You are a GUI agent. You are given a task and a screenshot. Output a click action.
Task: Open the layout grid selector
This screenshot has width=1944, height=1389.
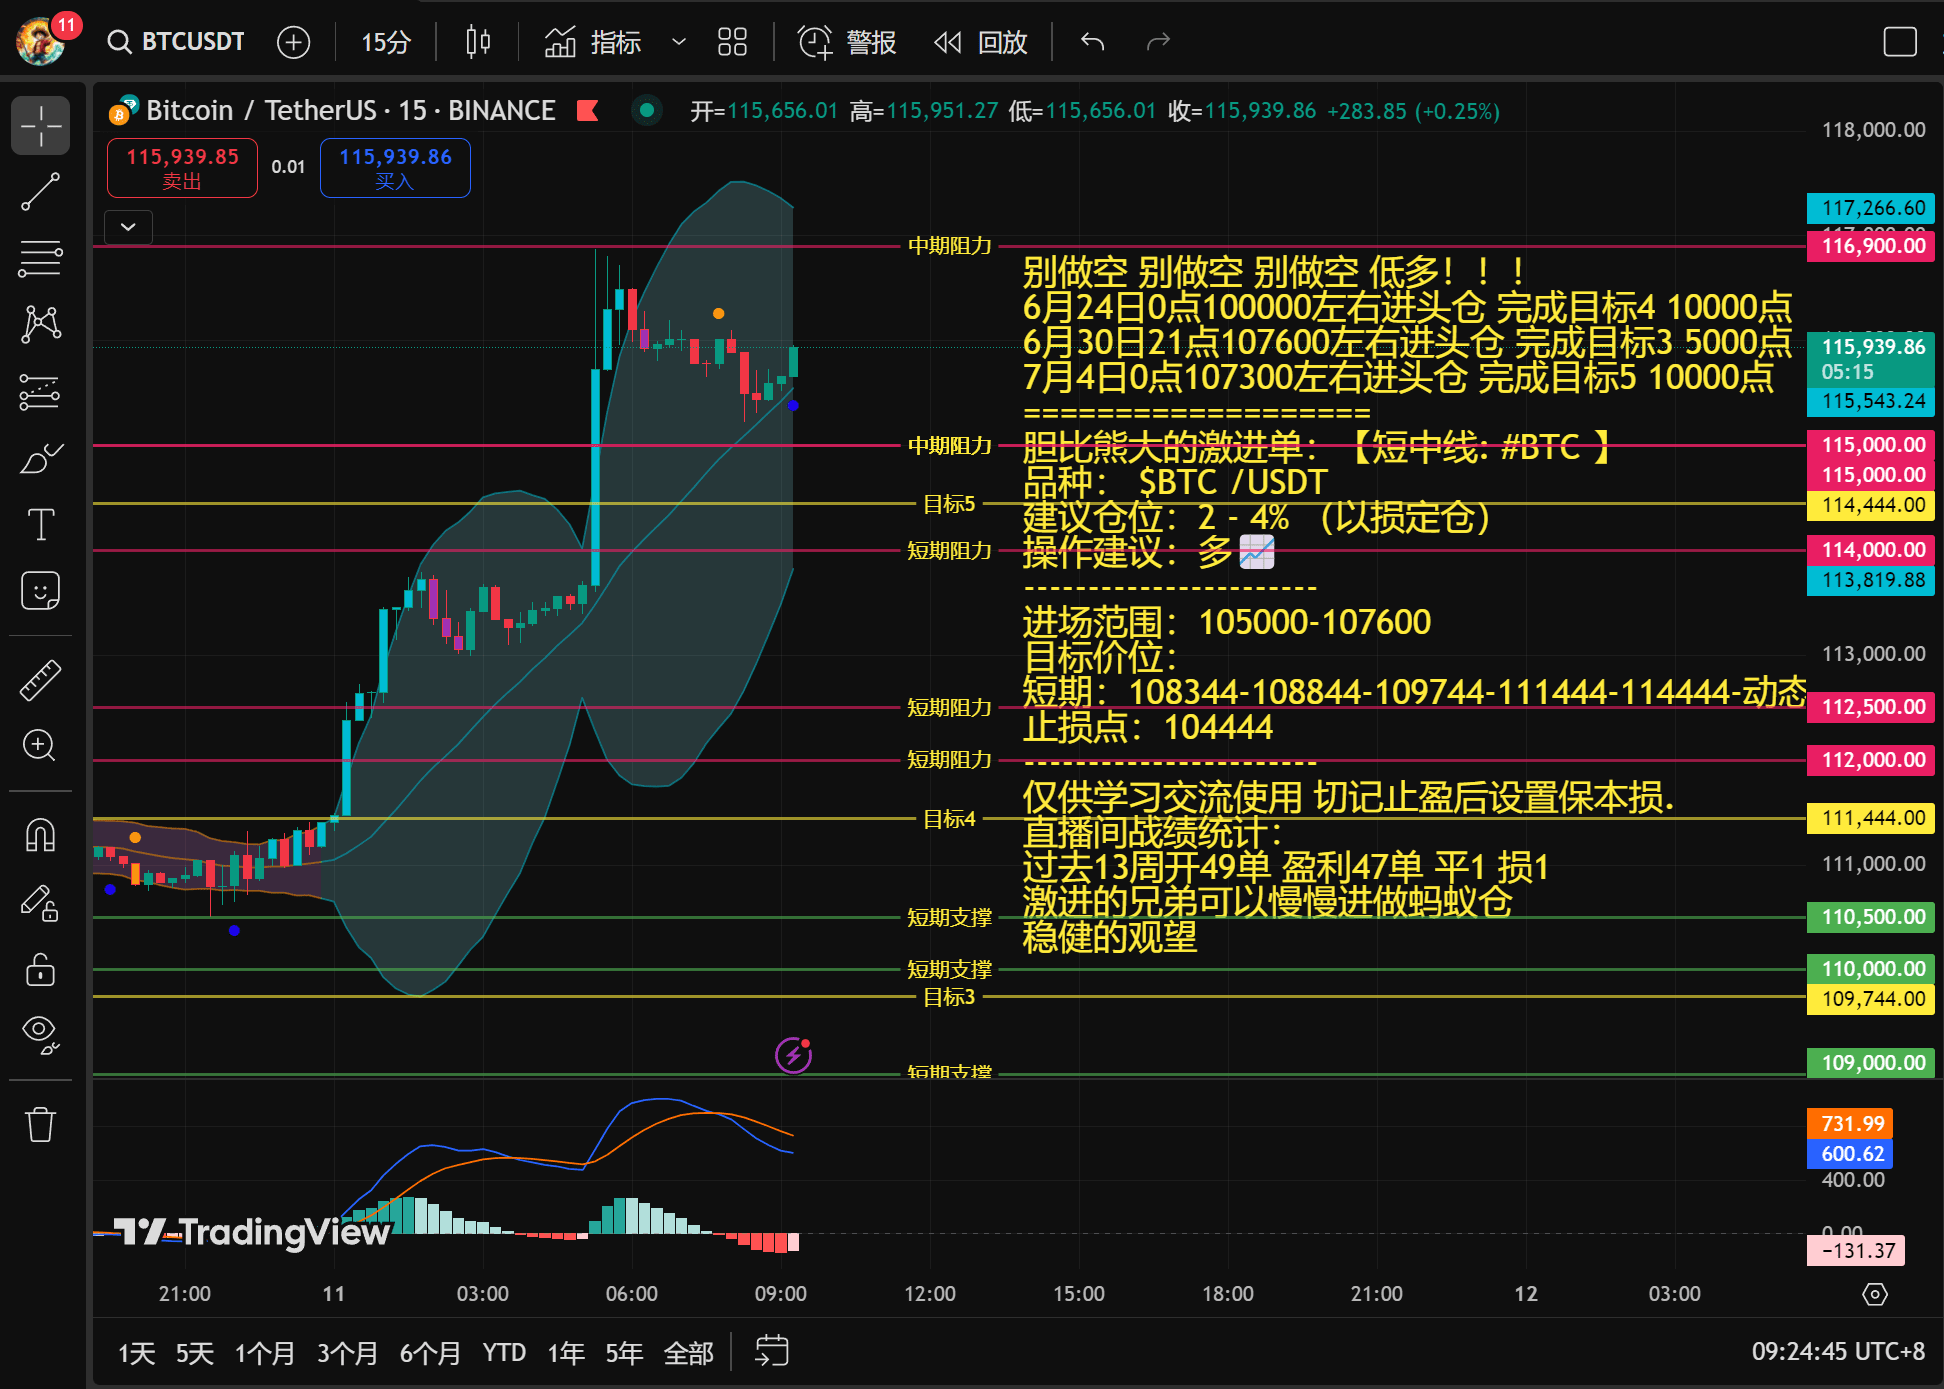tap(732, 42)
